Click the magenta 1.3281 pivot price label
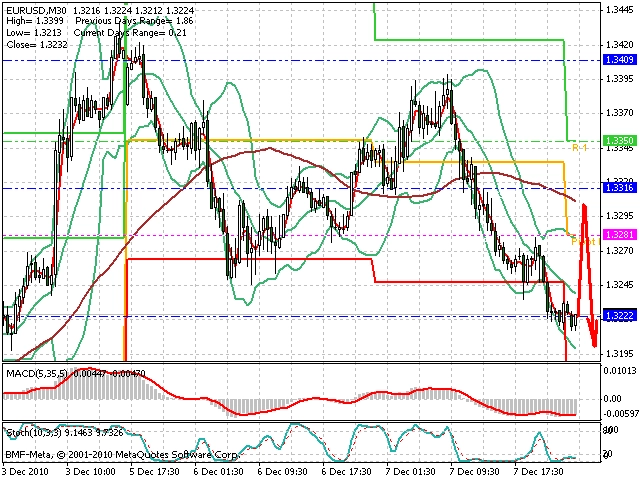The image size is (640, 480). [620, 235]
